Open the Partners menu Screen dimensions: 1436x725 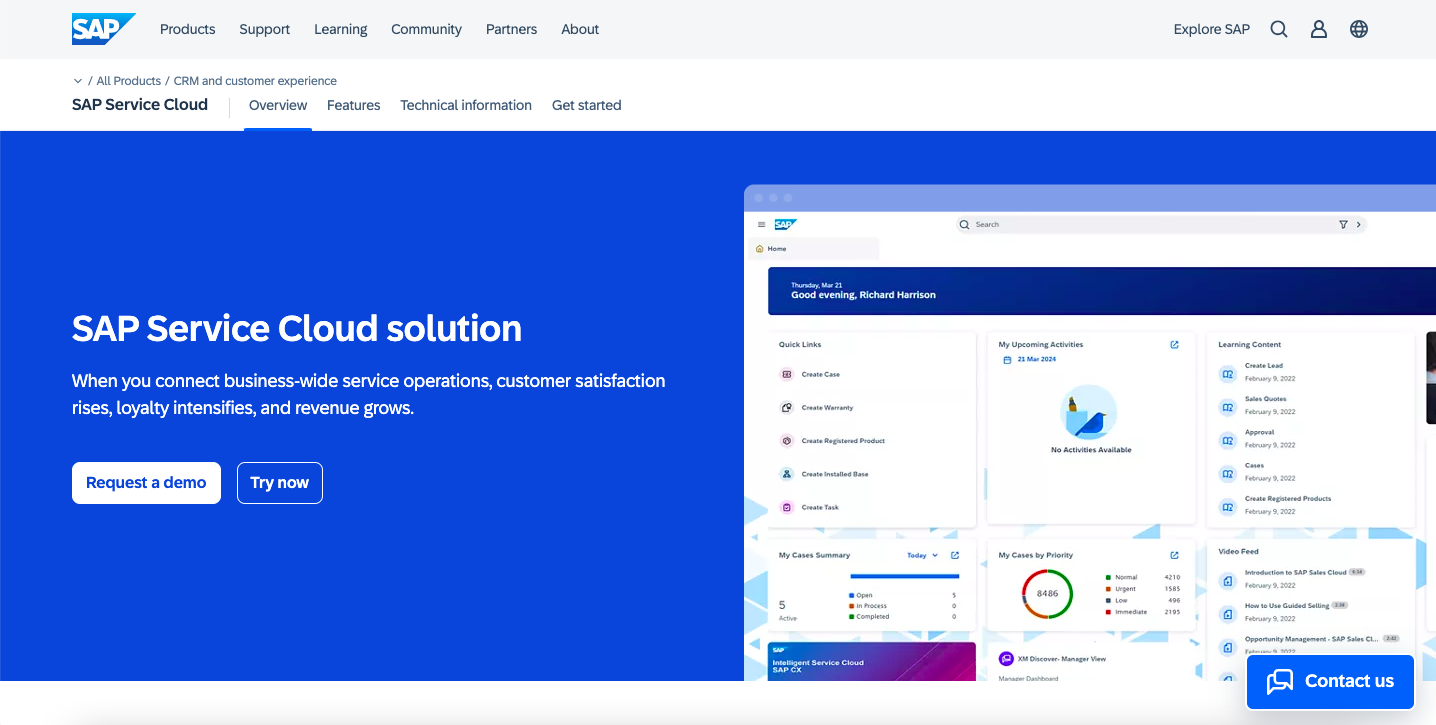[512, 29]
